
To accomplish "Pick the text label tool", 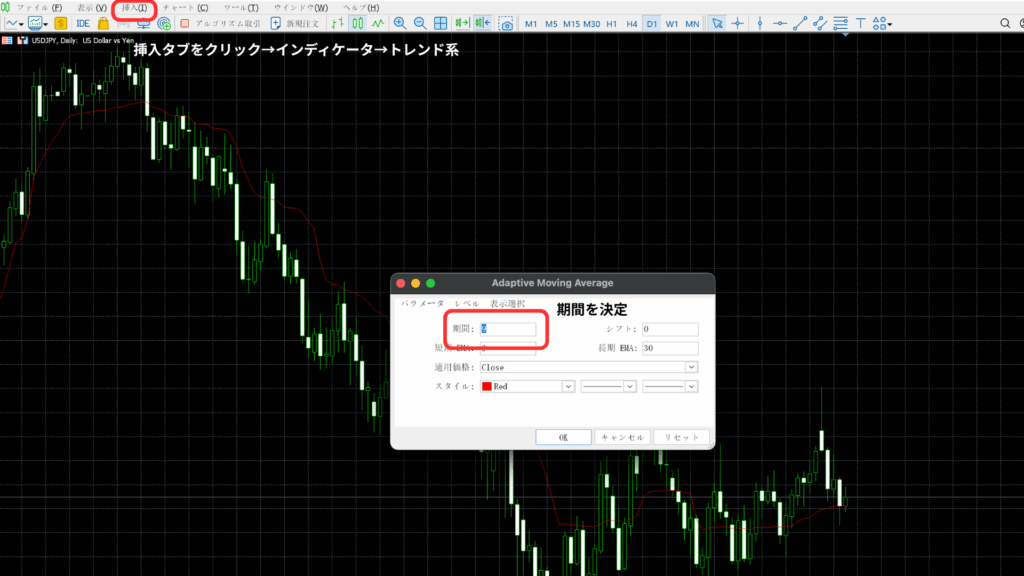I will pyautogui.click(x=860, y=23).
